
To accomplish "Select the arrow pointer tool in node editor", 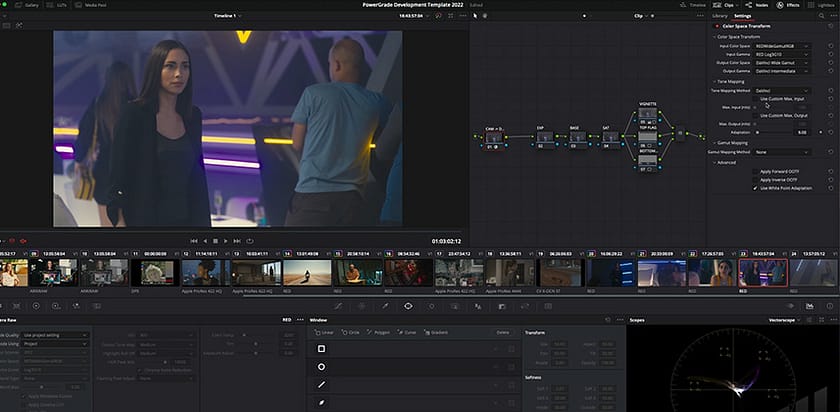I will coord(475,16).
